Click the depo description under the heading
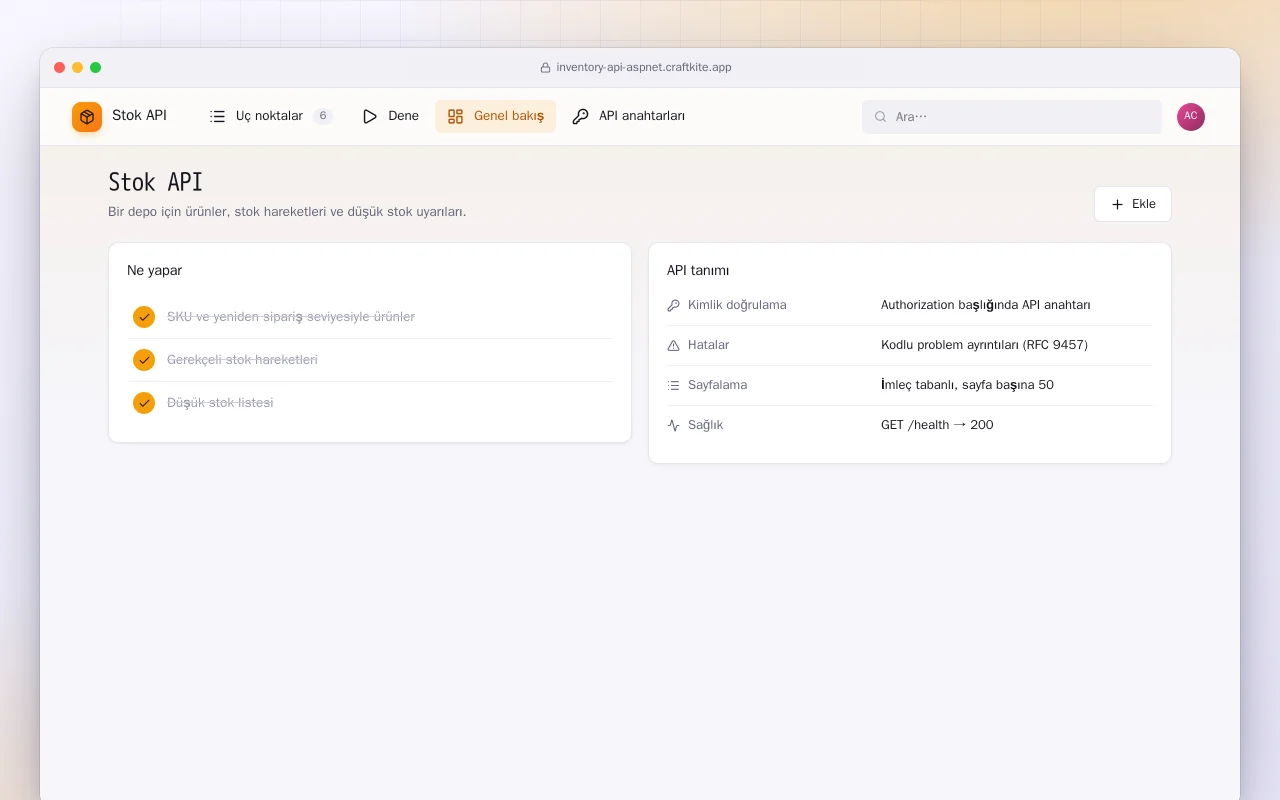The image size is (1280, 800). click(287, 212)
